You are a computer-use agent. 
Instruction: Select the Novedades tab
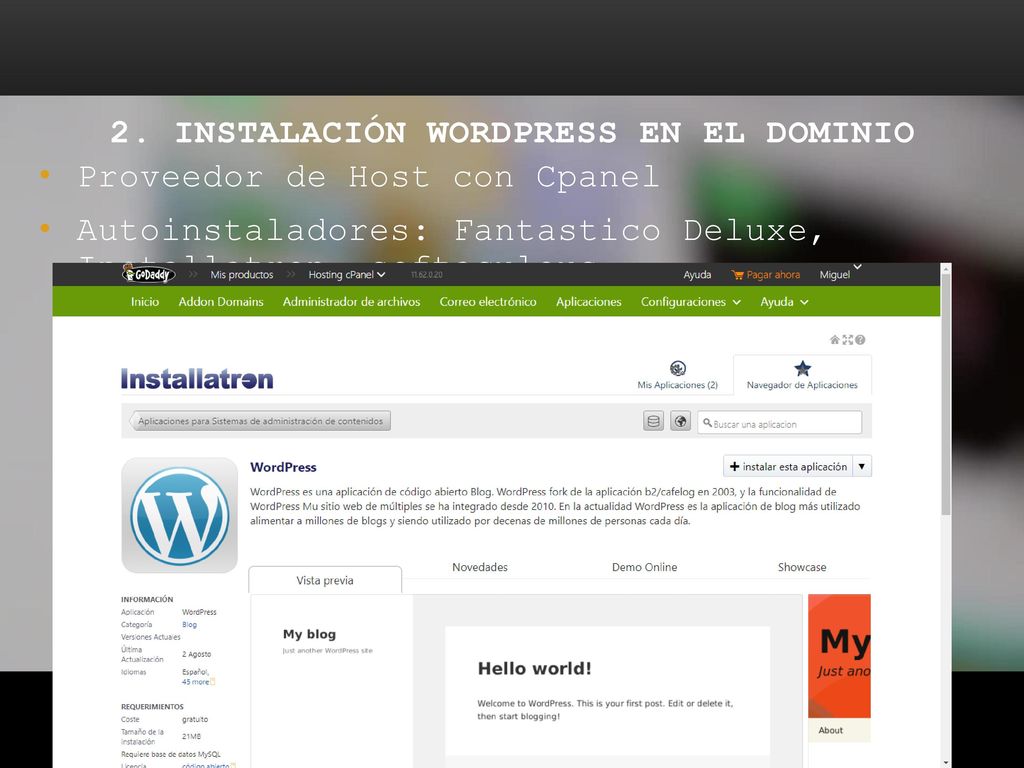[480, 567]
